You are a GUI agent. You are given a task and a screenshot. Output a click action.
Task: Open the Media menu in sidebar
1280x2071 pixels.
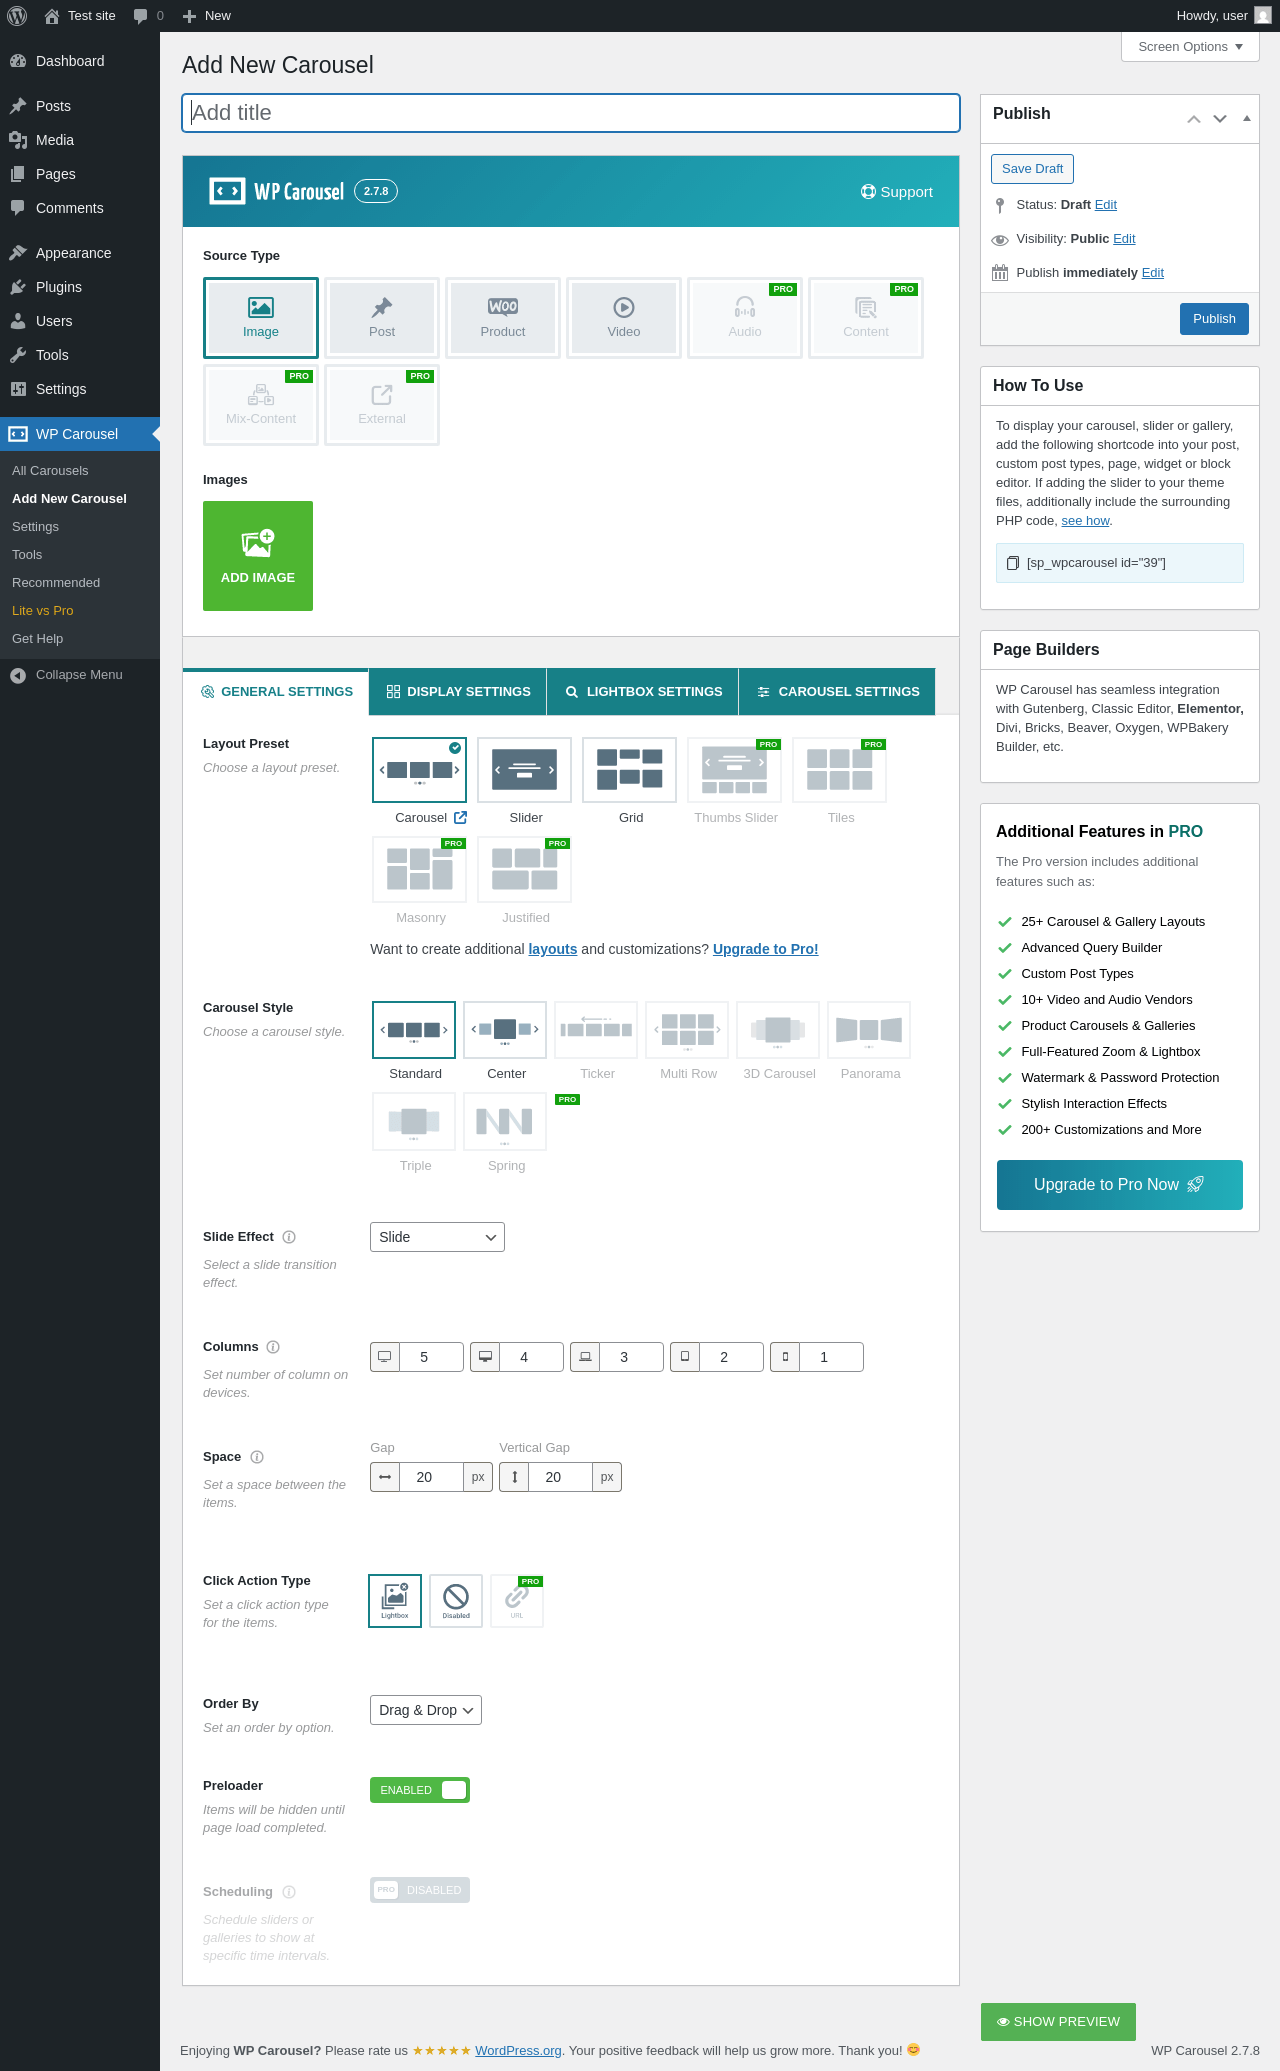[80, 140]
